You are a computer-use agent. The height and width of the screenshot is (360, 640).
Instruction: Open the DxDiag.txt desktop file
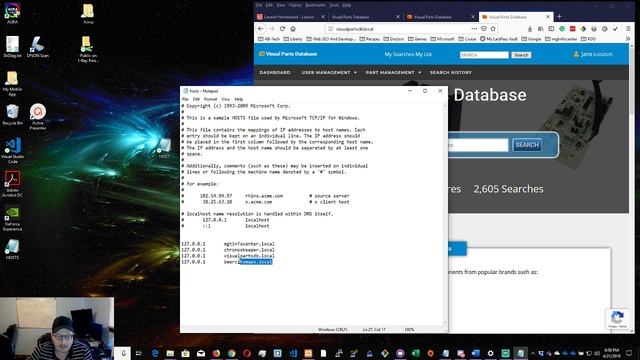click(12, 47)
